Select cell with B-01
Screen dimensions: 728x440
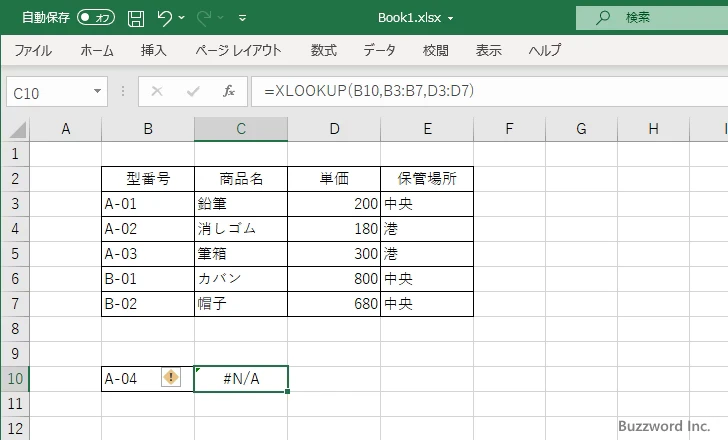pyautogui.click(x=148, y=279)
